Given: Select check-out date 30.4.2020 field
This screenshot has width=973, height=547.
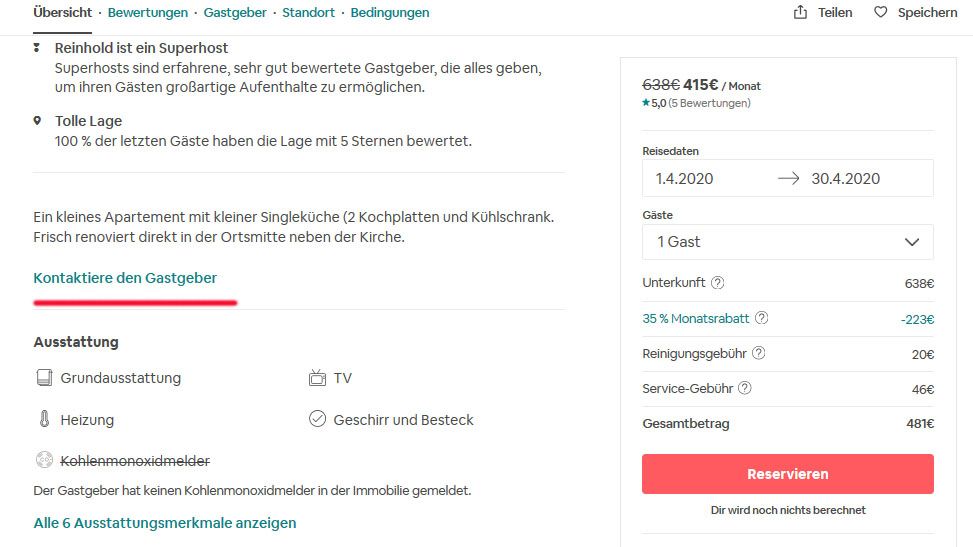Looking at the screenshot, I should click(846, 179).
